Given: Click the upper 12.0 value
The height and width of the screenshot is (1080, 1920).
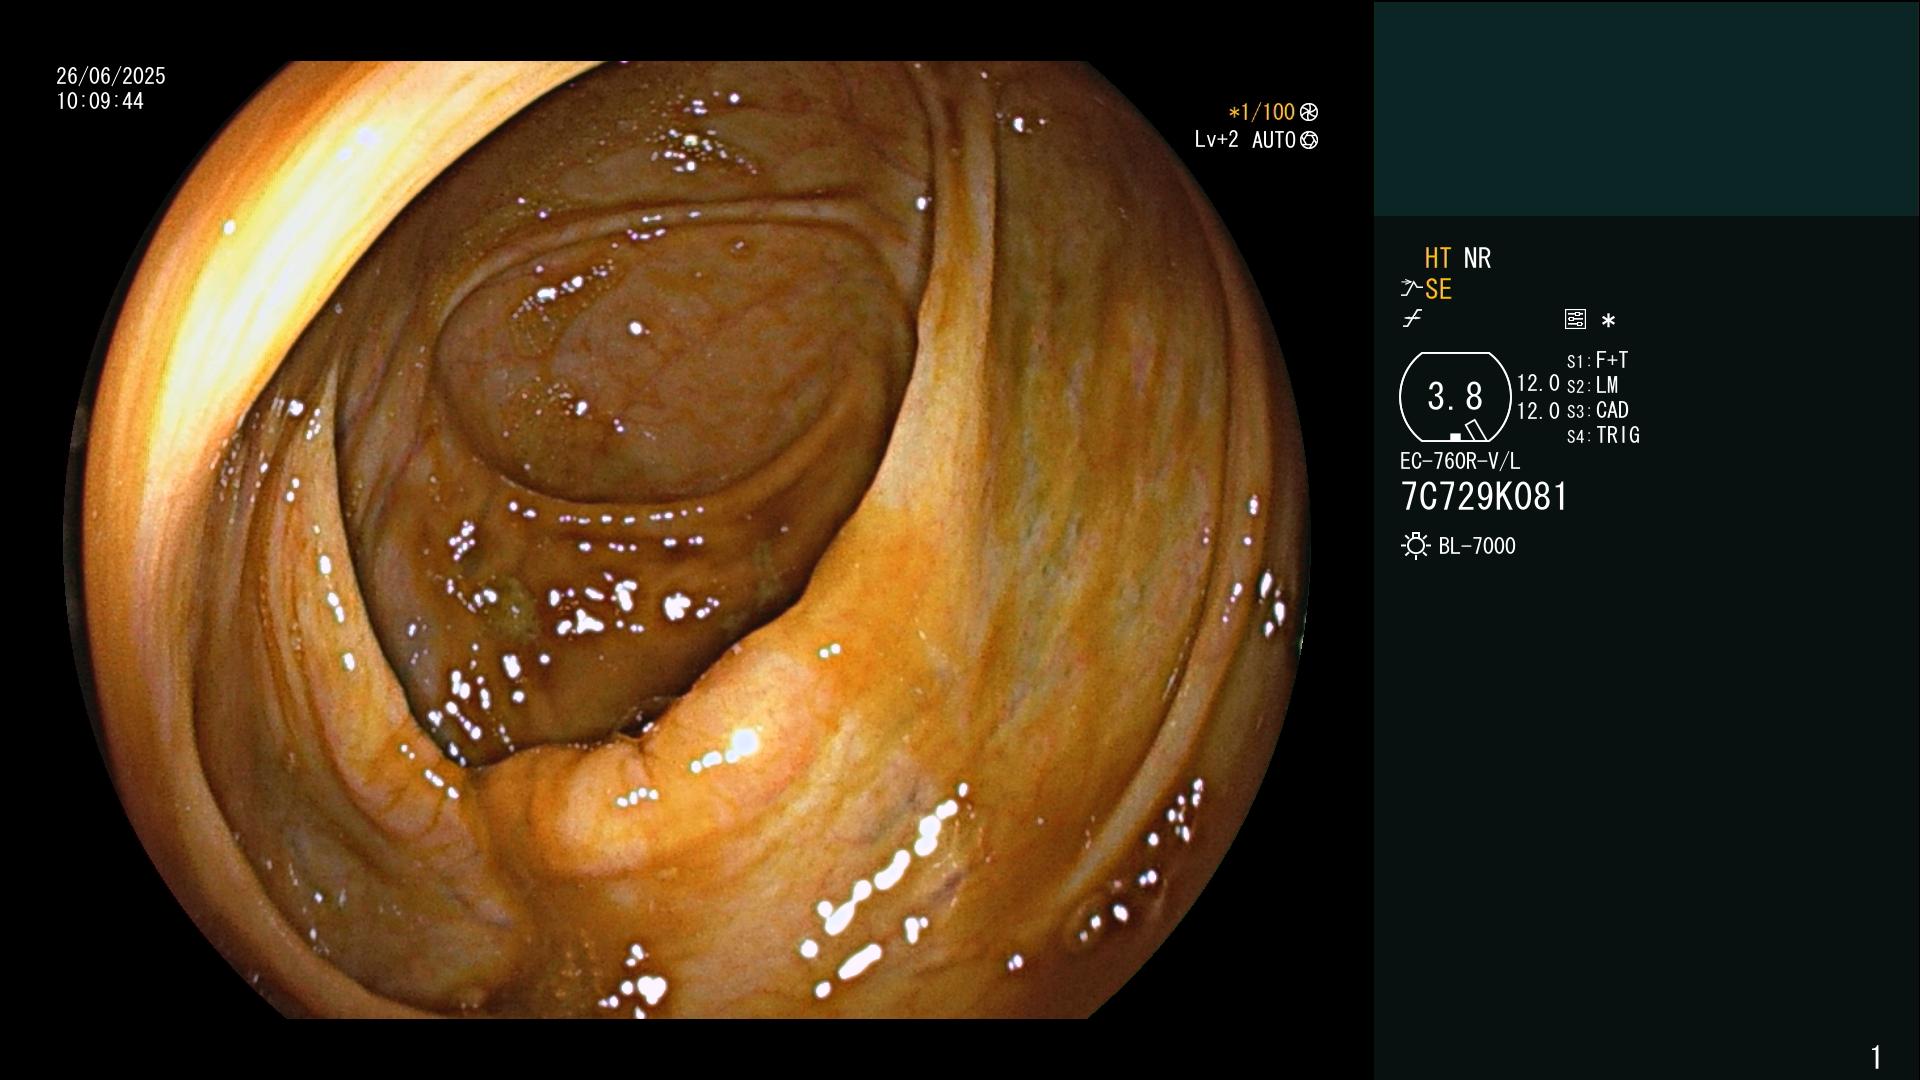Looking at the screenshot, I should coord(1538,383).
